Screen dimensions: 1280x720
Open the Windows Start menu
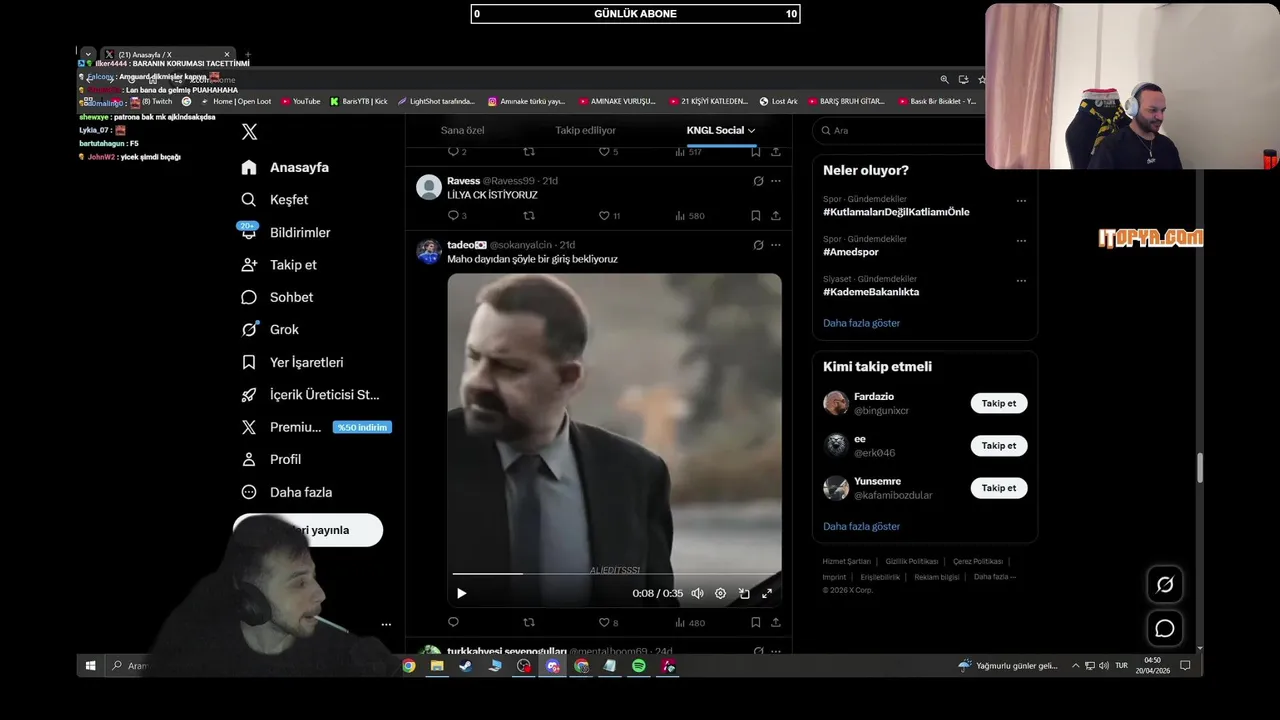(x=91, y=666)
